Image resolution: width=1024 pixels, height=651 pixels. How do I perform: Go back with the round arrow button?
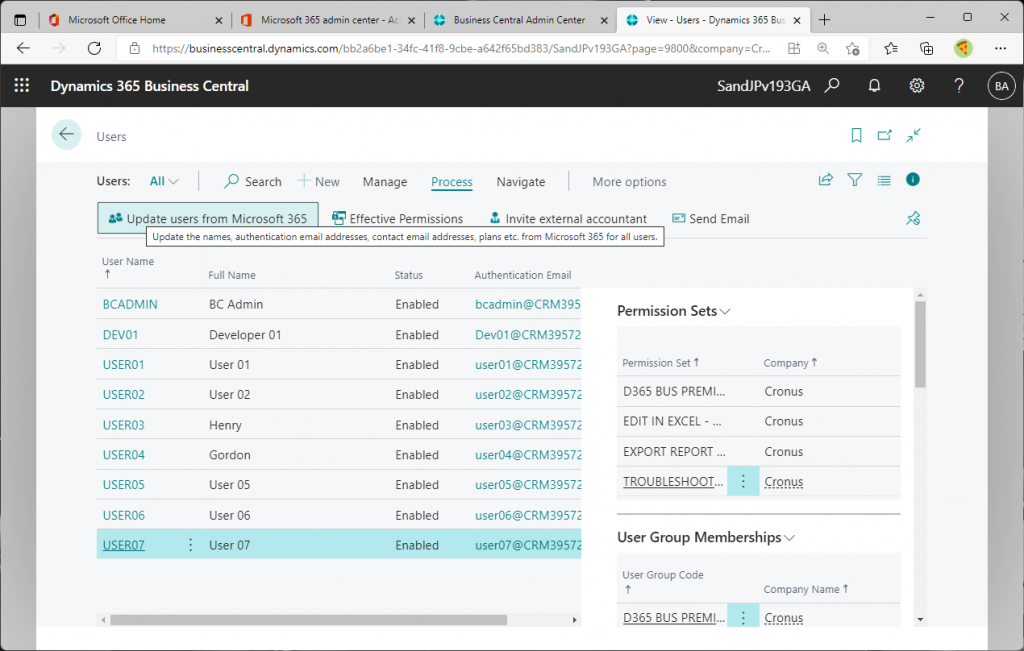coord(66,135)
